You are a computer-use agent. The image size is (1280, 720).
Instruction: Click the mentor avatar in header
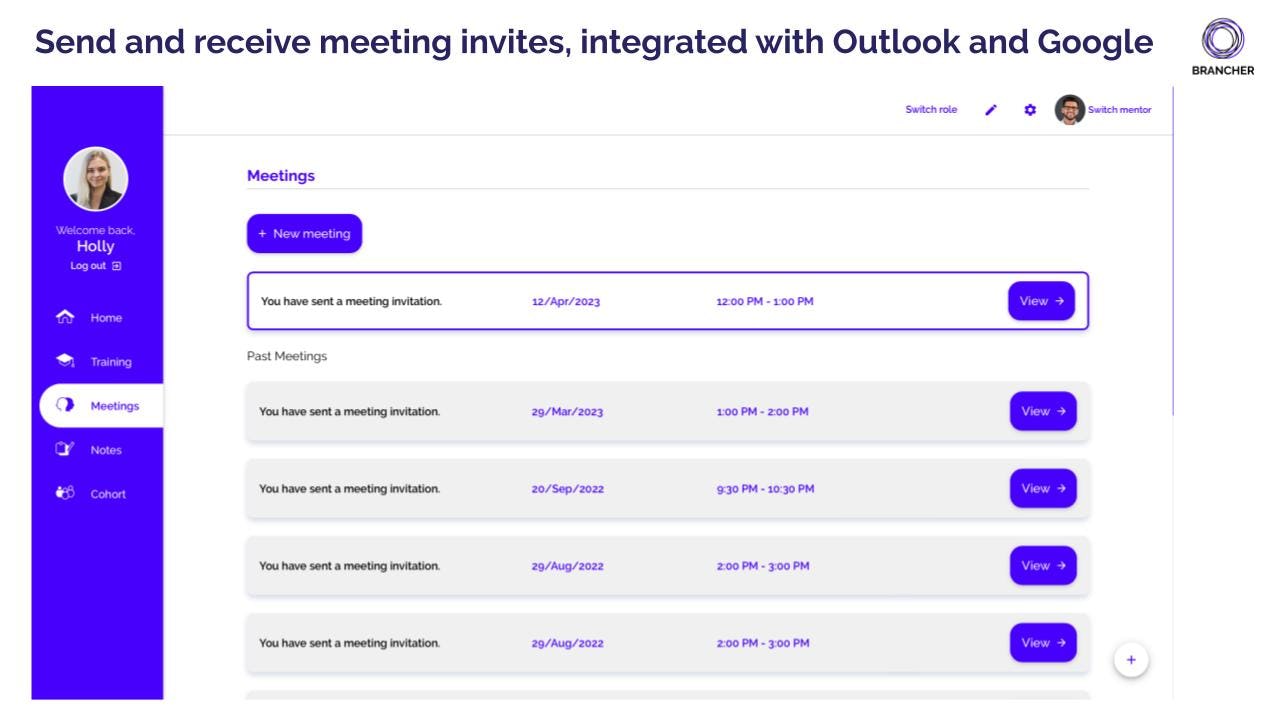tap(1069, 110)
